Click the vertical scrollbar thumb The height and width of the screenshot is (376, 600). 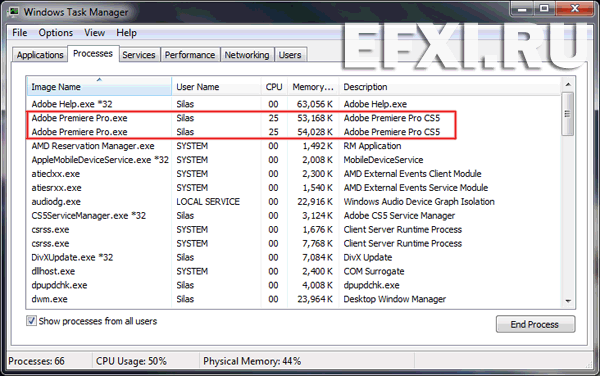[568, 114]
